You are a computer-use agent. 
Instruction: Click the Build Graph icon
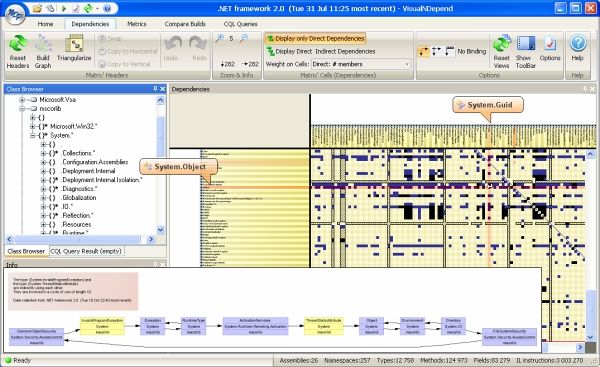pos(42,44)
